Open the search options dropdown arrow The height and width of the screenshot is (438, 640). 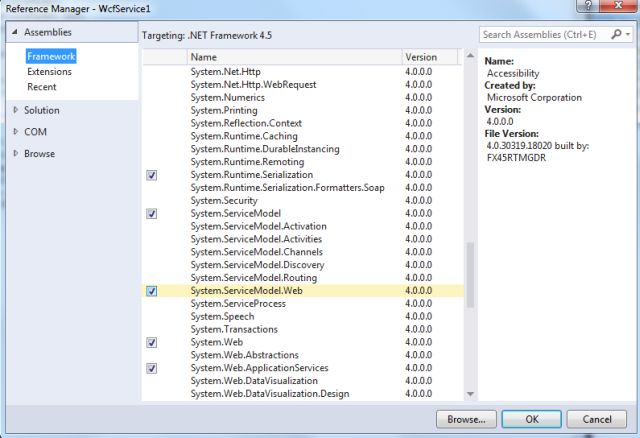click(x=628, y=35)
